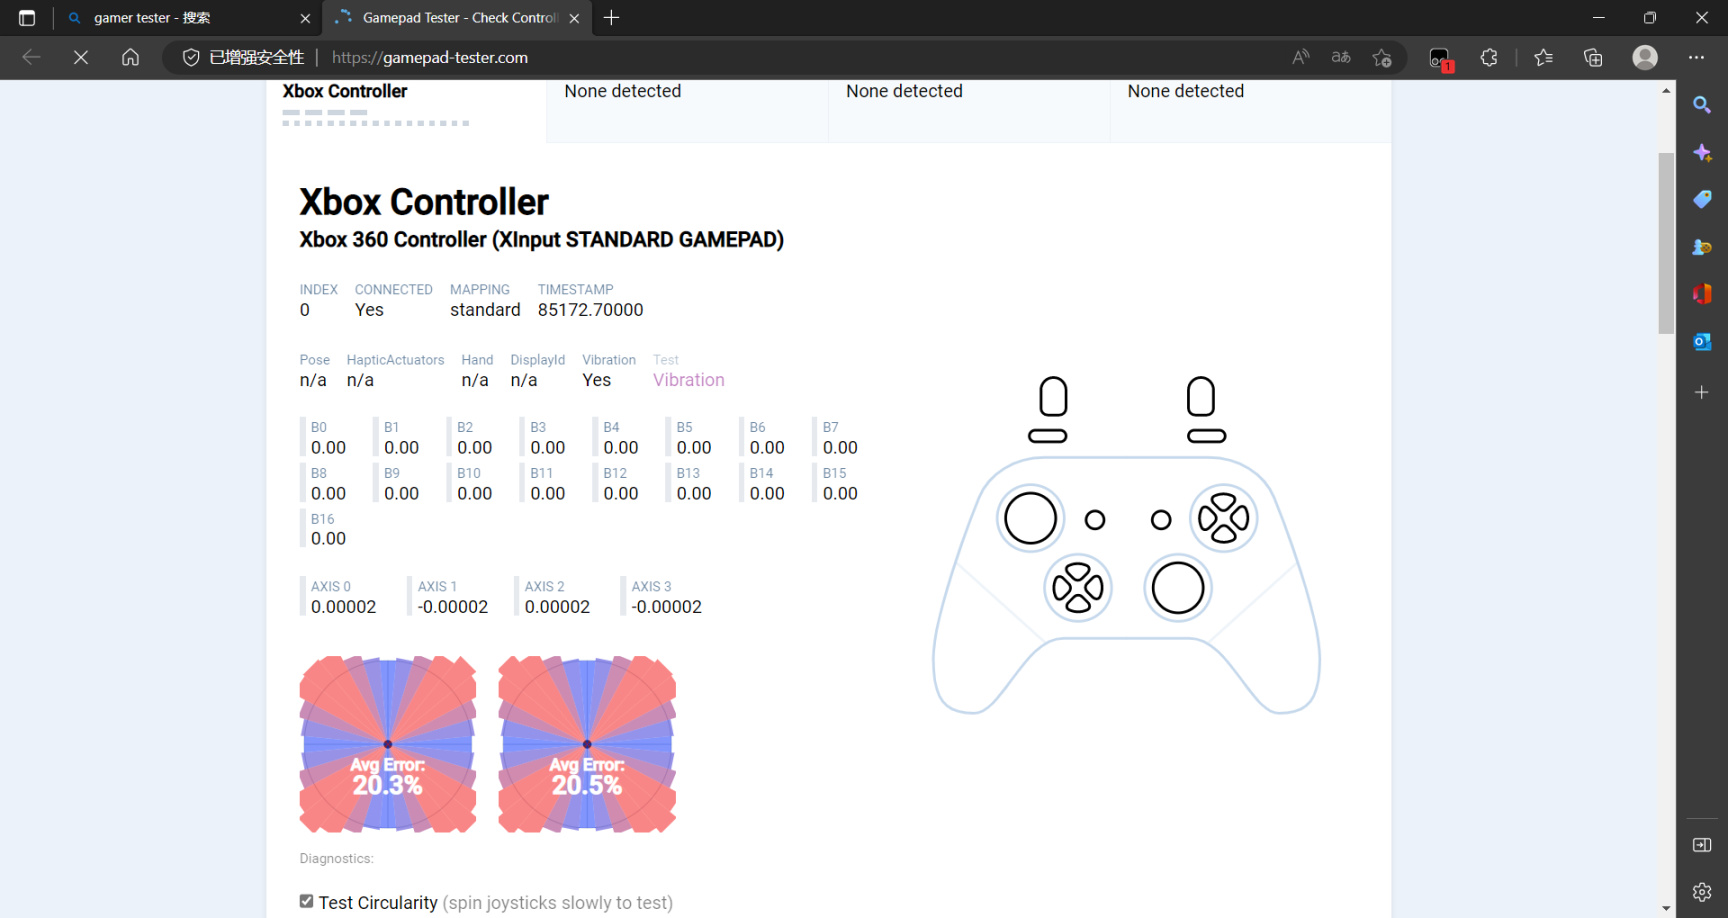This screenshot has height=918, width=1728.
Task: Click the small view button on diagram
Action: click(x=1095, y=520)
